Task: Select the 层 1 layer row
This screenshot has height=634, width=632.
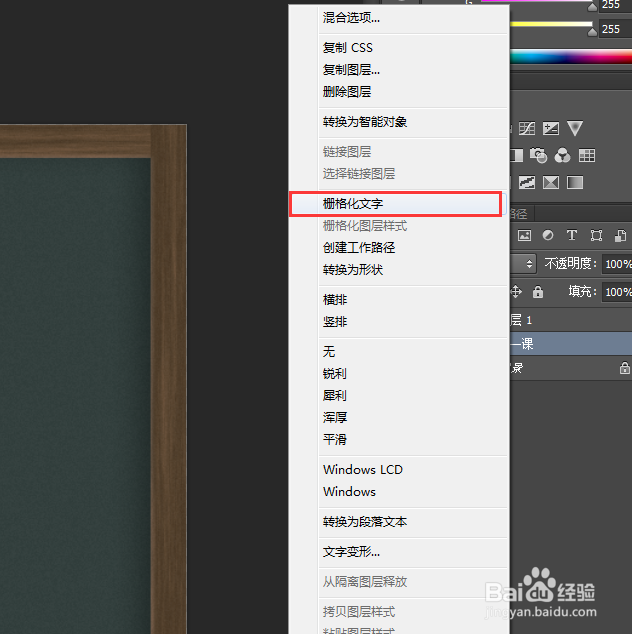Action: pos(571,320)
